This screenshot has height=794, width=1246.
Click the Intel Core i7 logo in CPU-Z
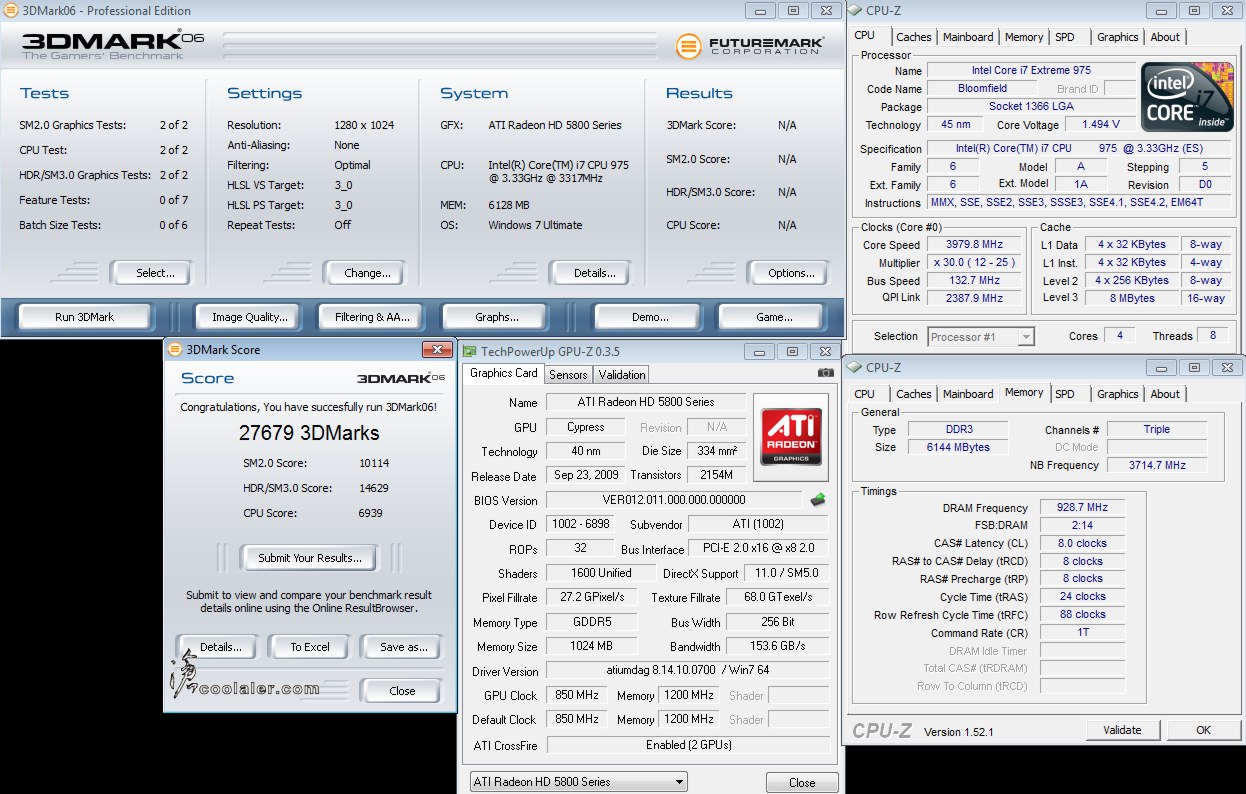pyautogui.click(x=1187, y=95)
